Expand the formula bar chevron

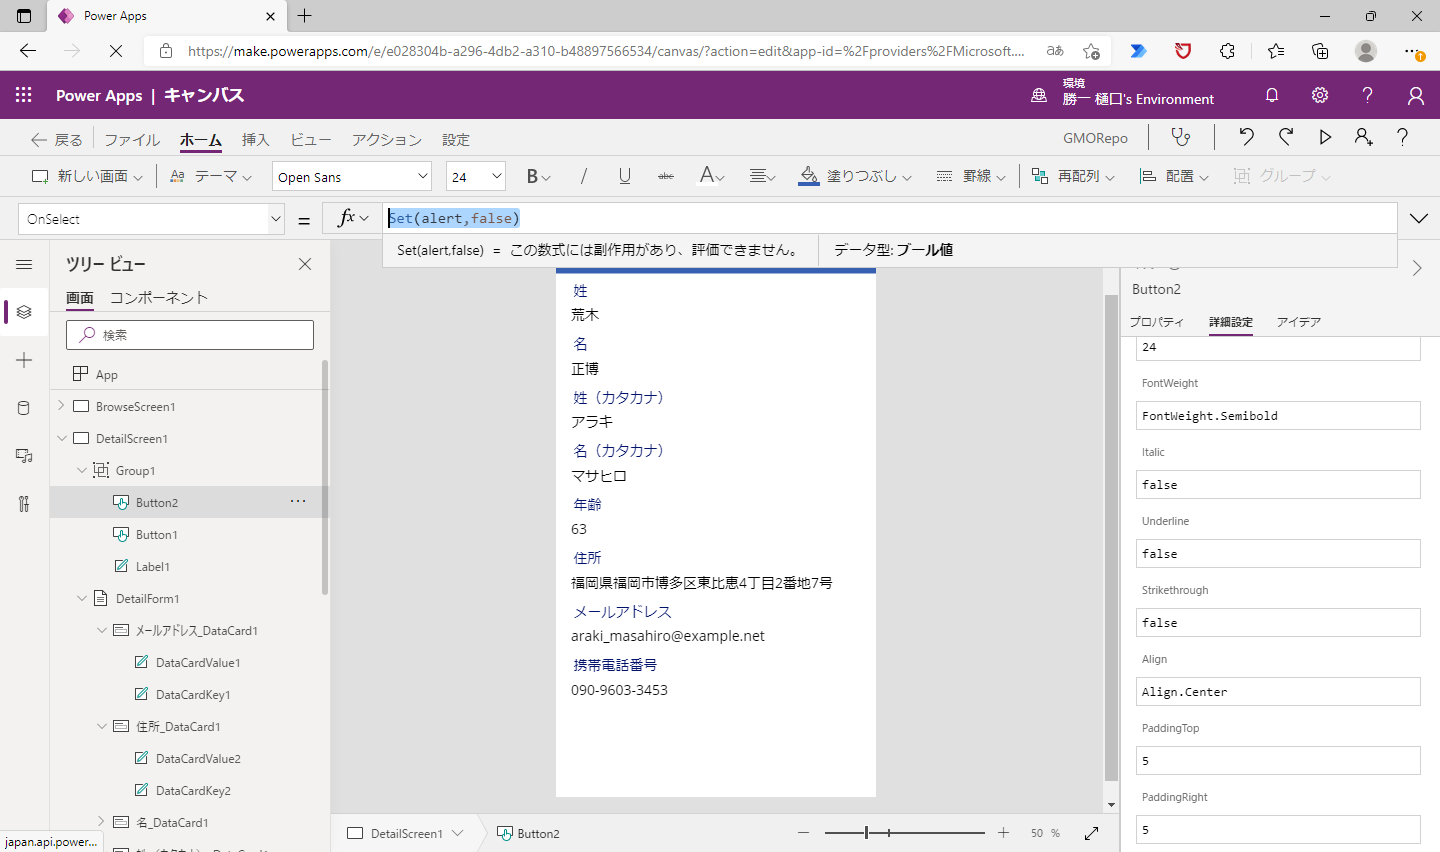click(x=1419, y=219)
